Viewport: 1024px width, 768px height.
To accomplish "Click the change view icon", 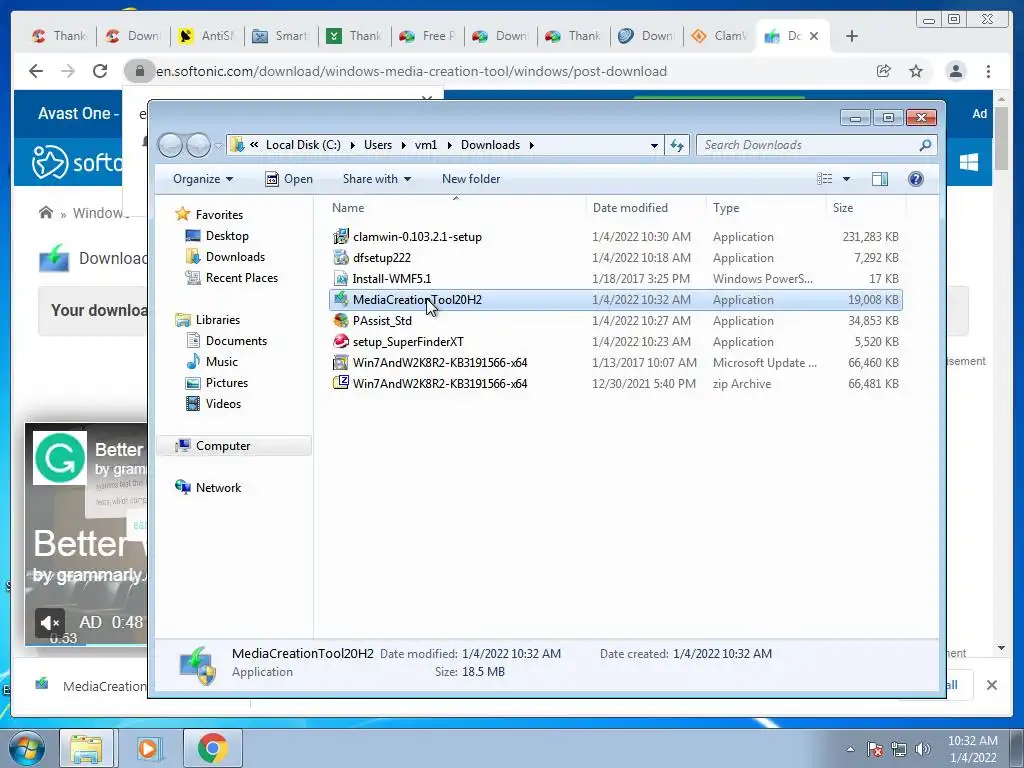I will point(825,179).
